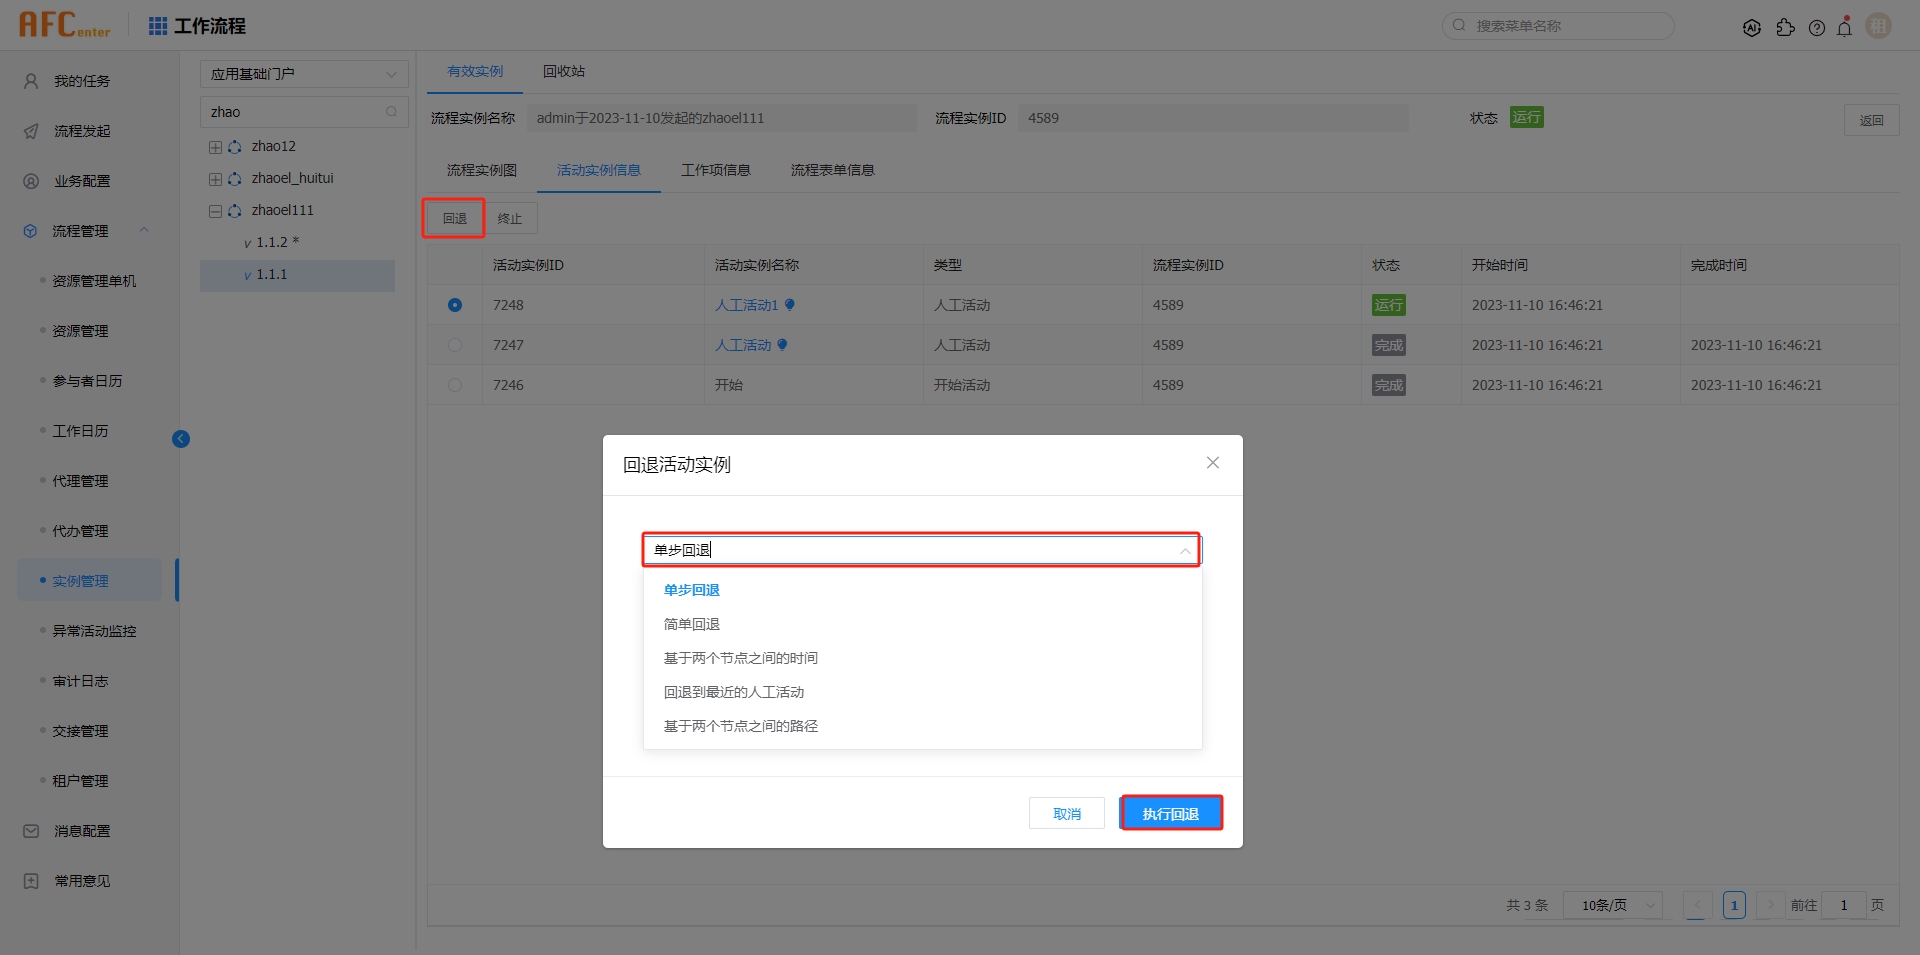Open the 工作项信息 tab

(x=716, y=169)
